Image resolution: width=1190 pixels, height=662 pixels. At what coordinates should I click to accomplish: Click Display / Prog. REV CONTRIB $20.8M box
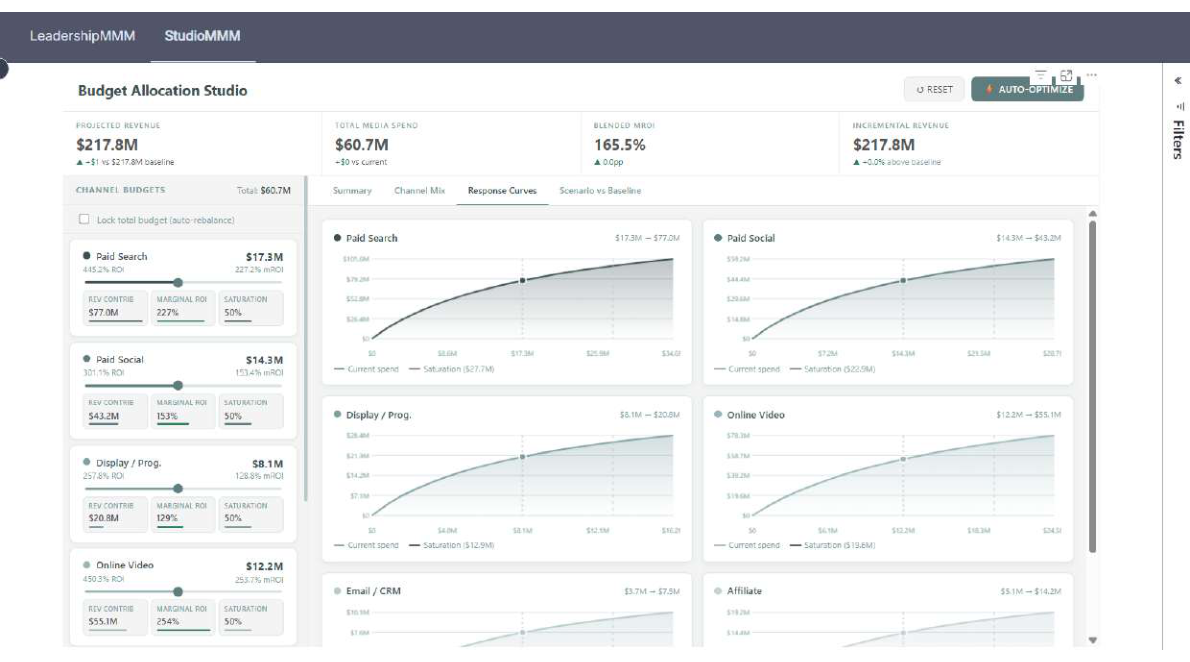(x=115, y=515)
